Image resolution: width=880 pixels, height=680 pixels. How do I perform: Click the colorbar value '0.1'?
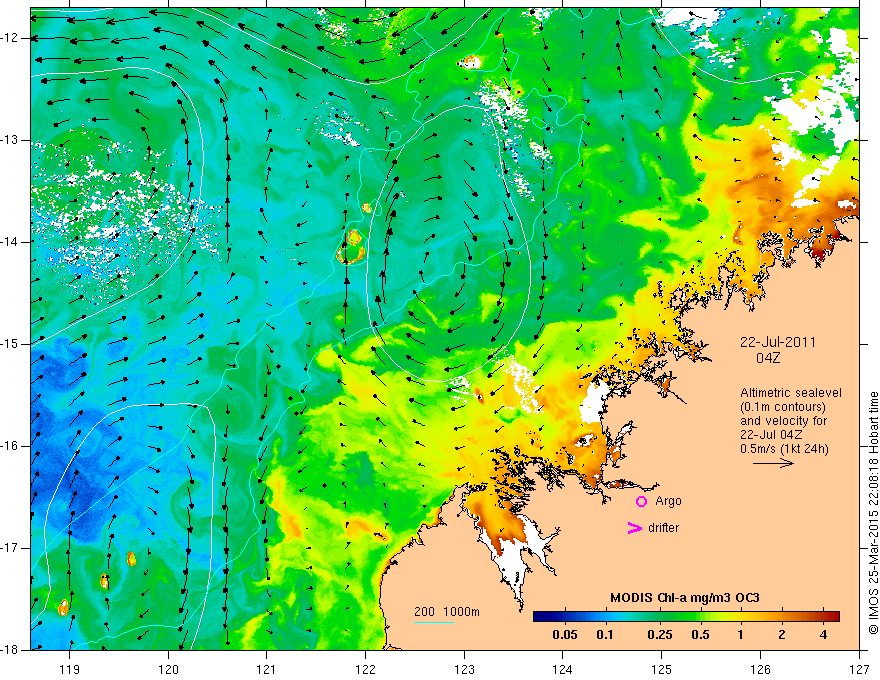click(604, 635)
